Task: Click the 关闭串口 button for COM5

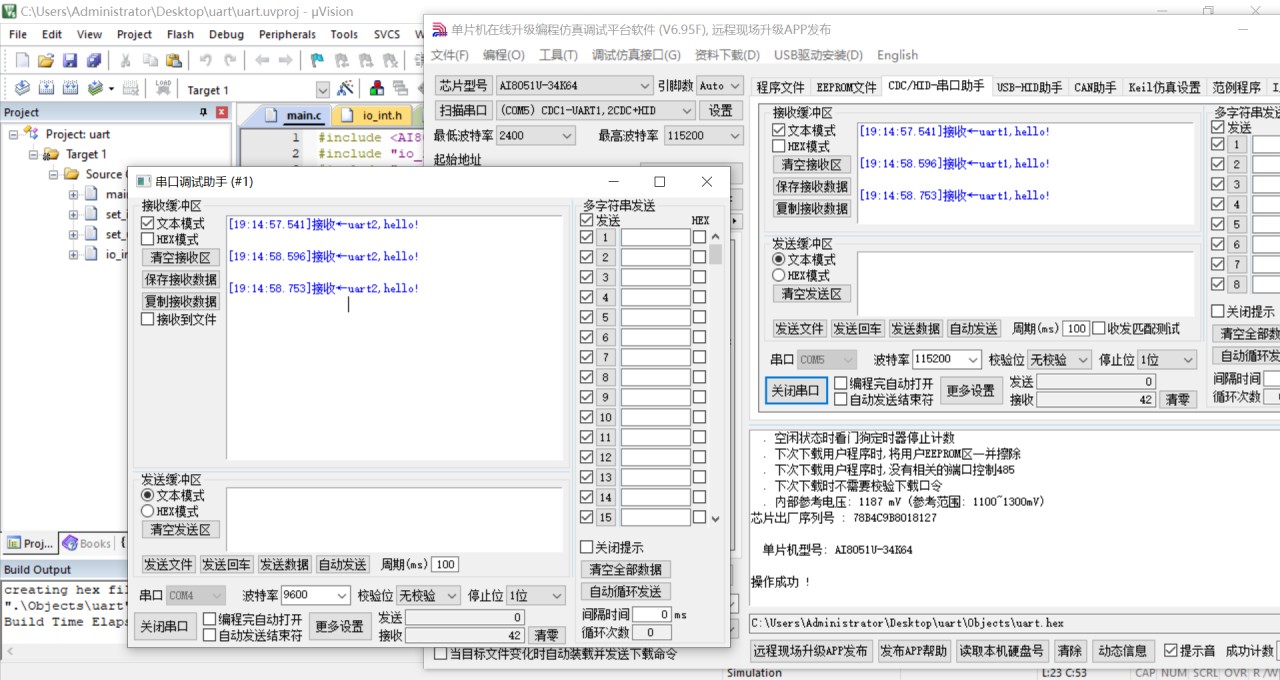Action: click(797, 391)
